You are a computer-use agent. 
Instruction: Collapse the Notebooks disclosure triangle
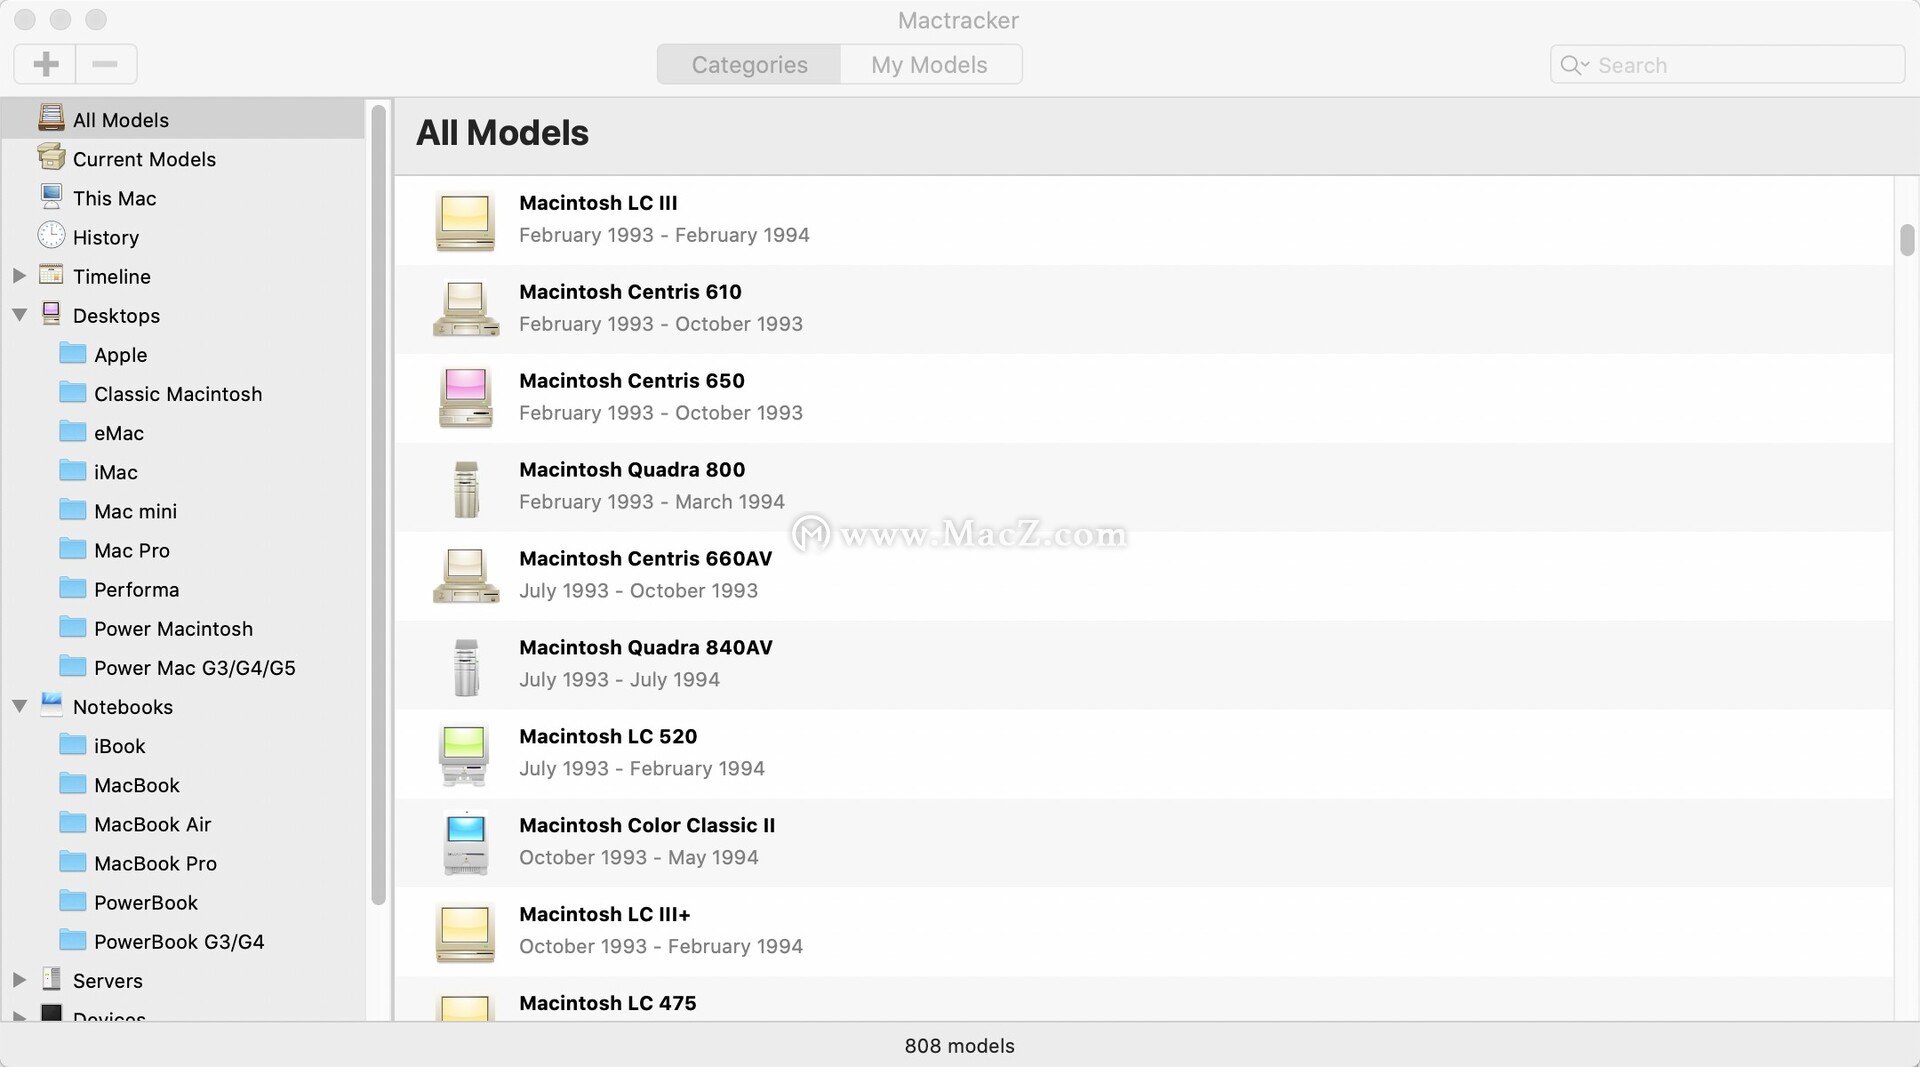pos(19,706)
